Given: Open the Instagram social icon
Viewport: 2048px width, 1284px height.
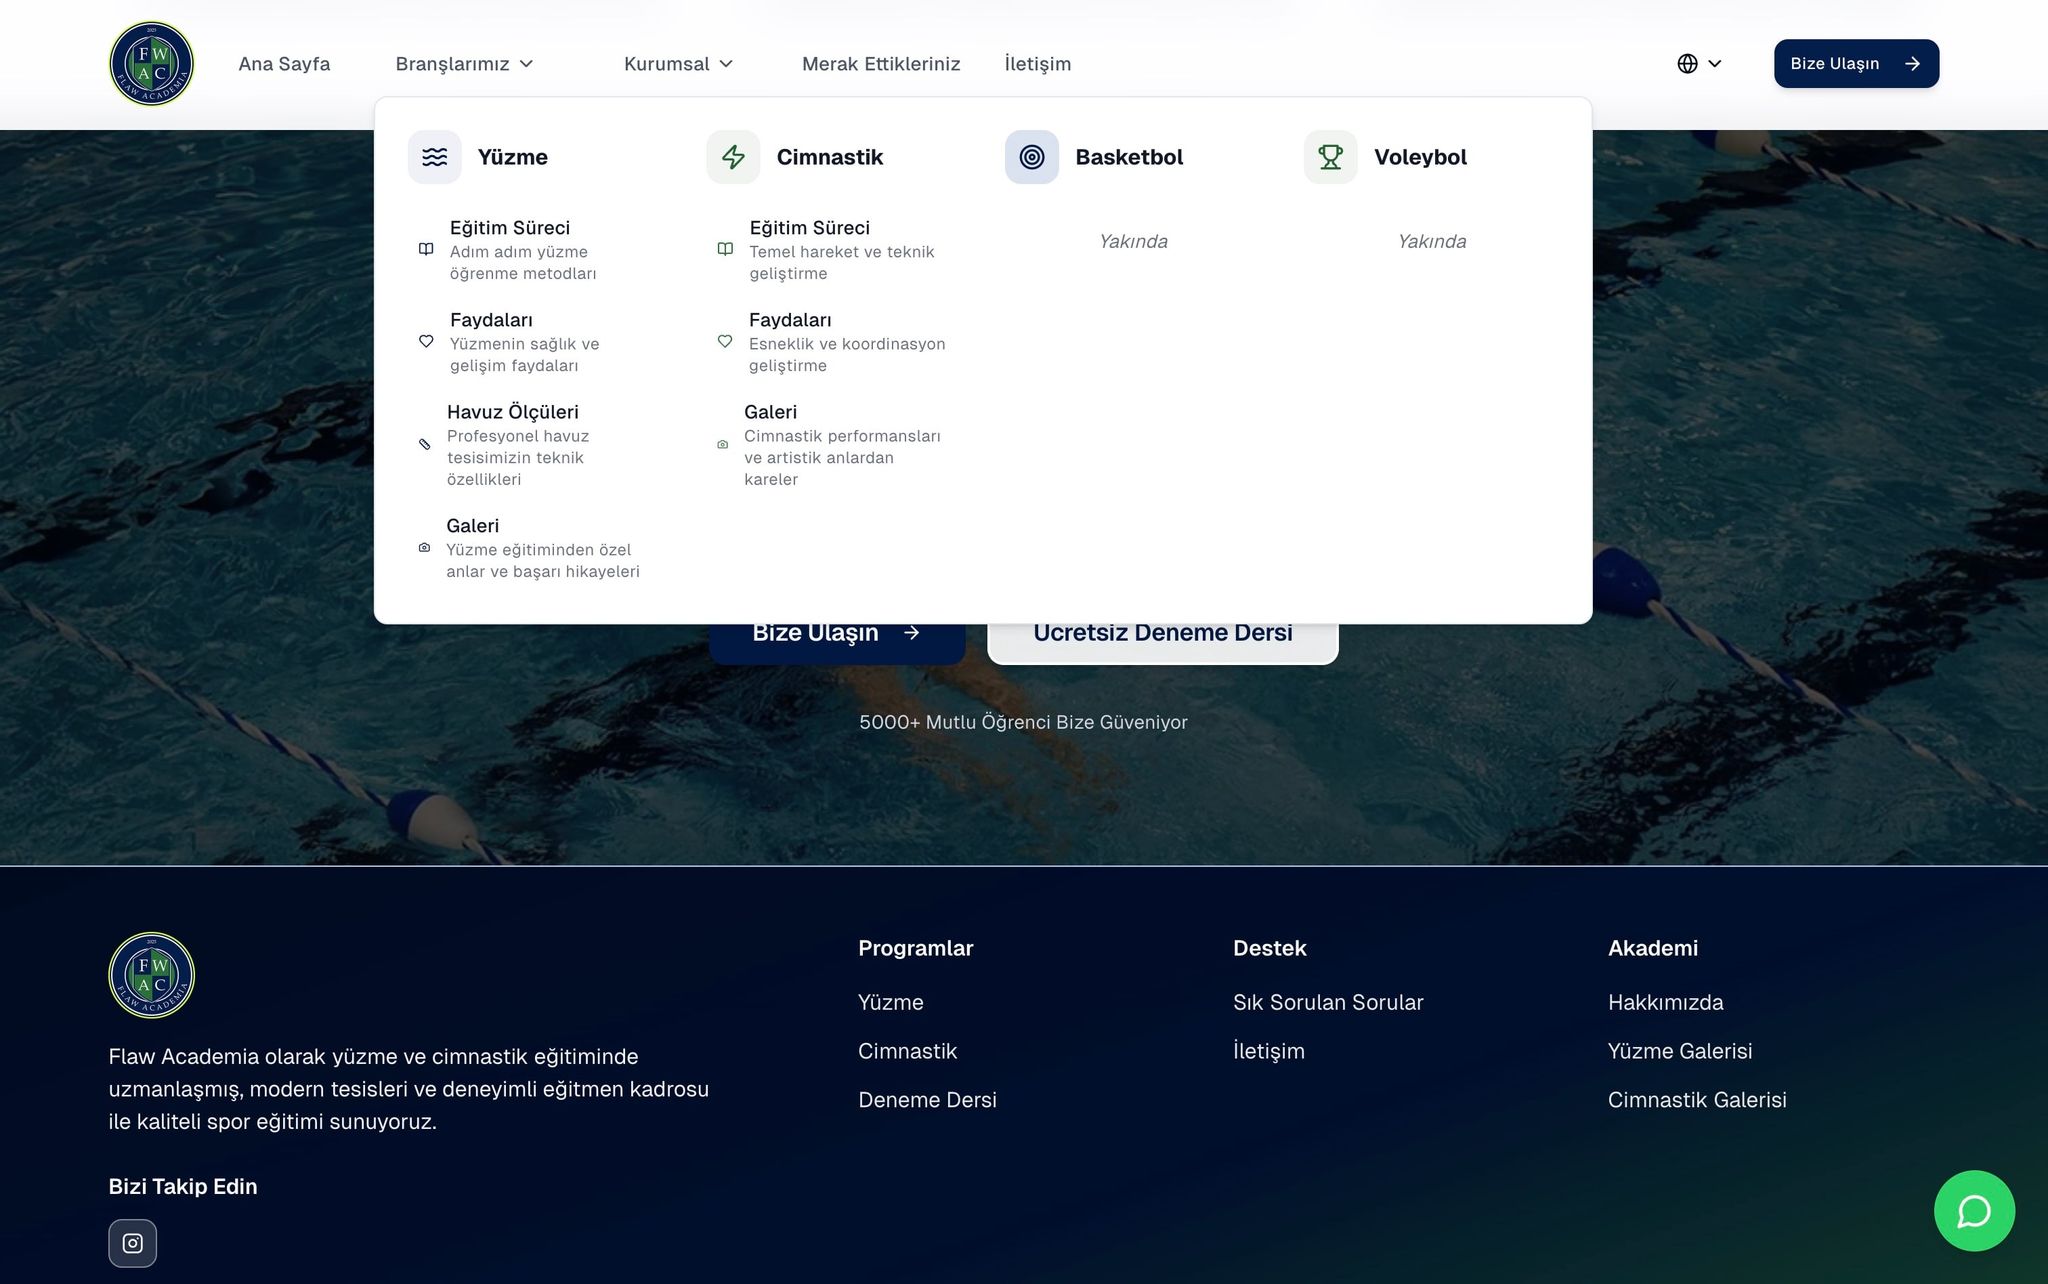Looking at the screenshot, I should pyautogui.click(x=133, y=1243).
